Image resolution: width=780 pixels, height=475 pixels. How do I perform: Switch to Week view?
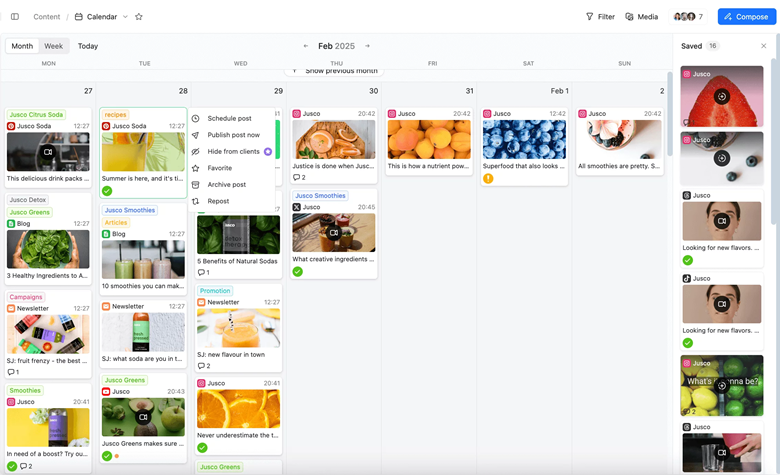[53, 46]
